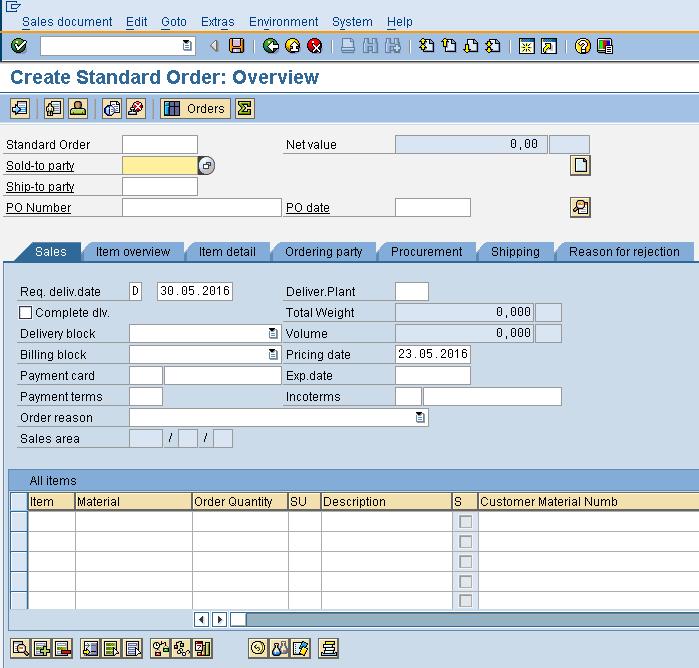Toggle the S checkbox in third item row
Image resolution: width=699 pixels, height=668 pixels.
(465, 561)
